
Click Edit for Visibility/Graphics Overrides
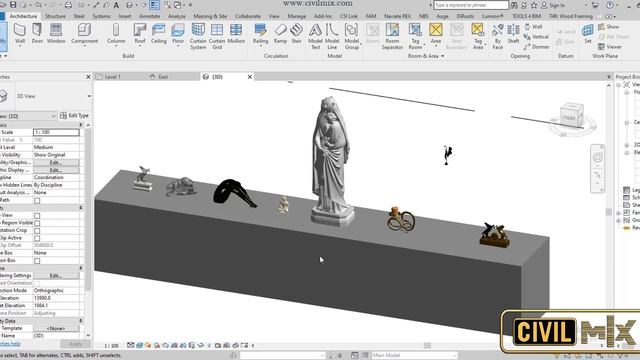(x=56, y=162)
